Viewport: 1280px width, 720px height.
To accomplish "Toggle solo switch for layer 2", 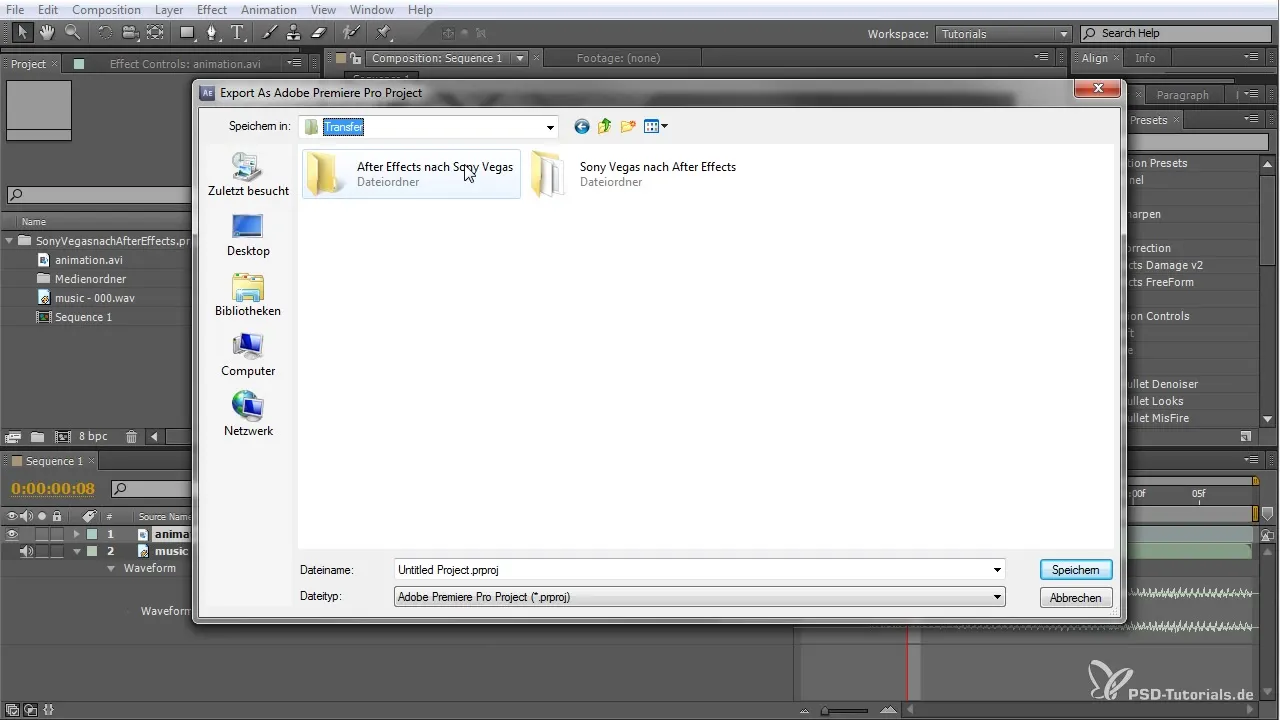I will [42, 551].
